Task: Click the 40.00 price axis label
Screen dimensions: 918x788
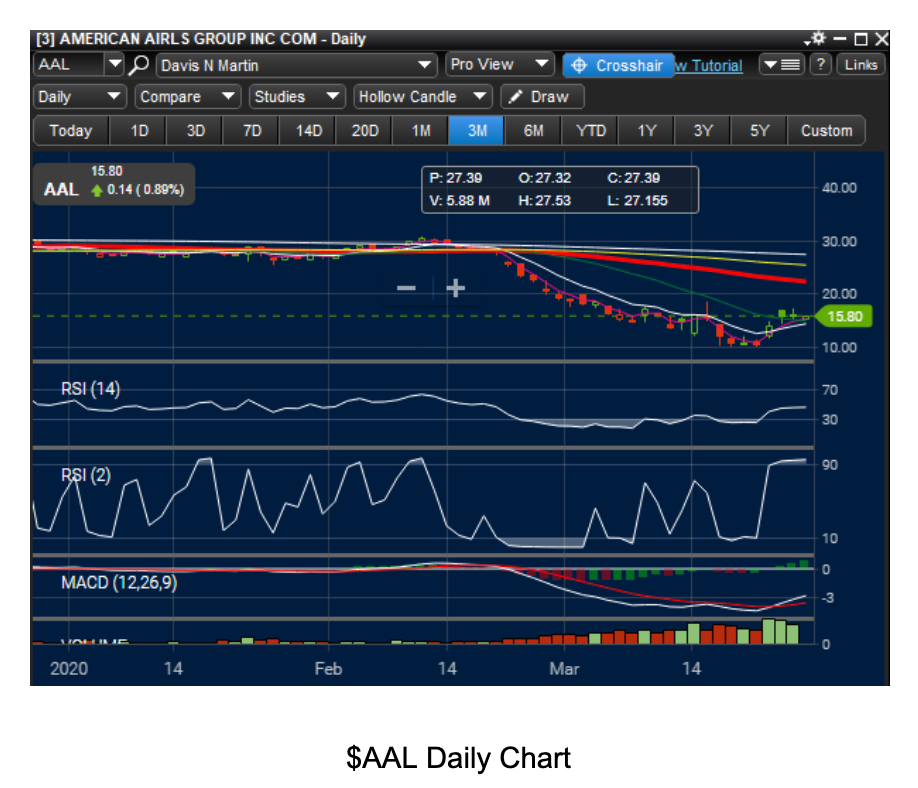Action: click(839, 188)
